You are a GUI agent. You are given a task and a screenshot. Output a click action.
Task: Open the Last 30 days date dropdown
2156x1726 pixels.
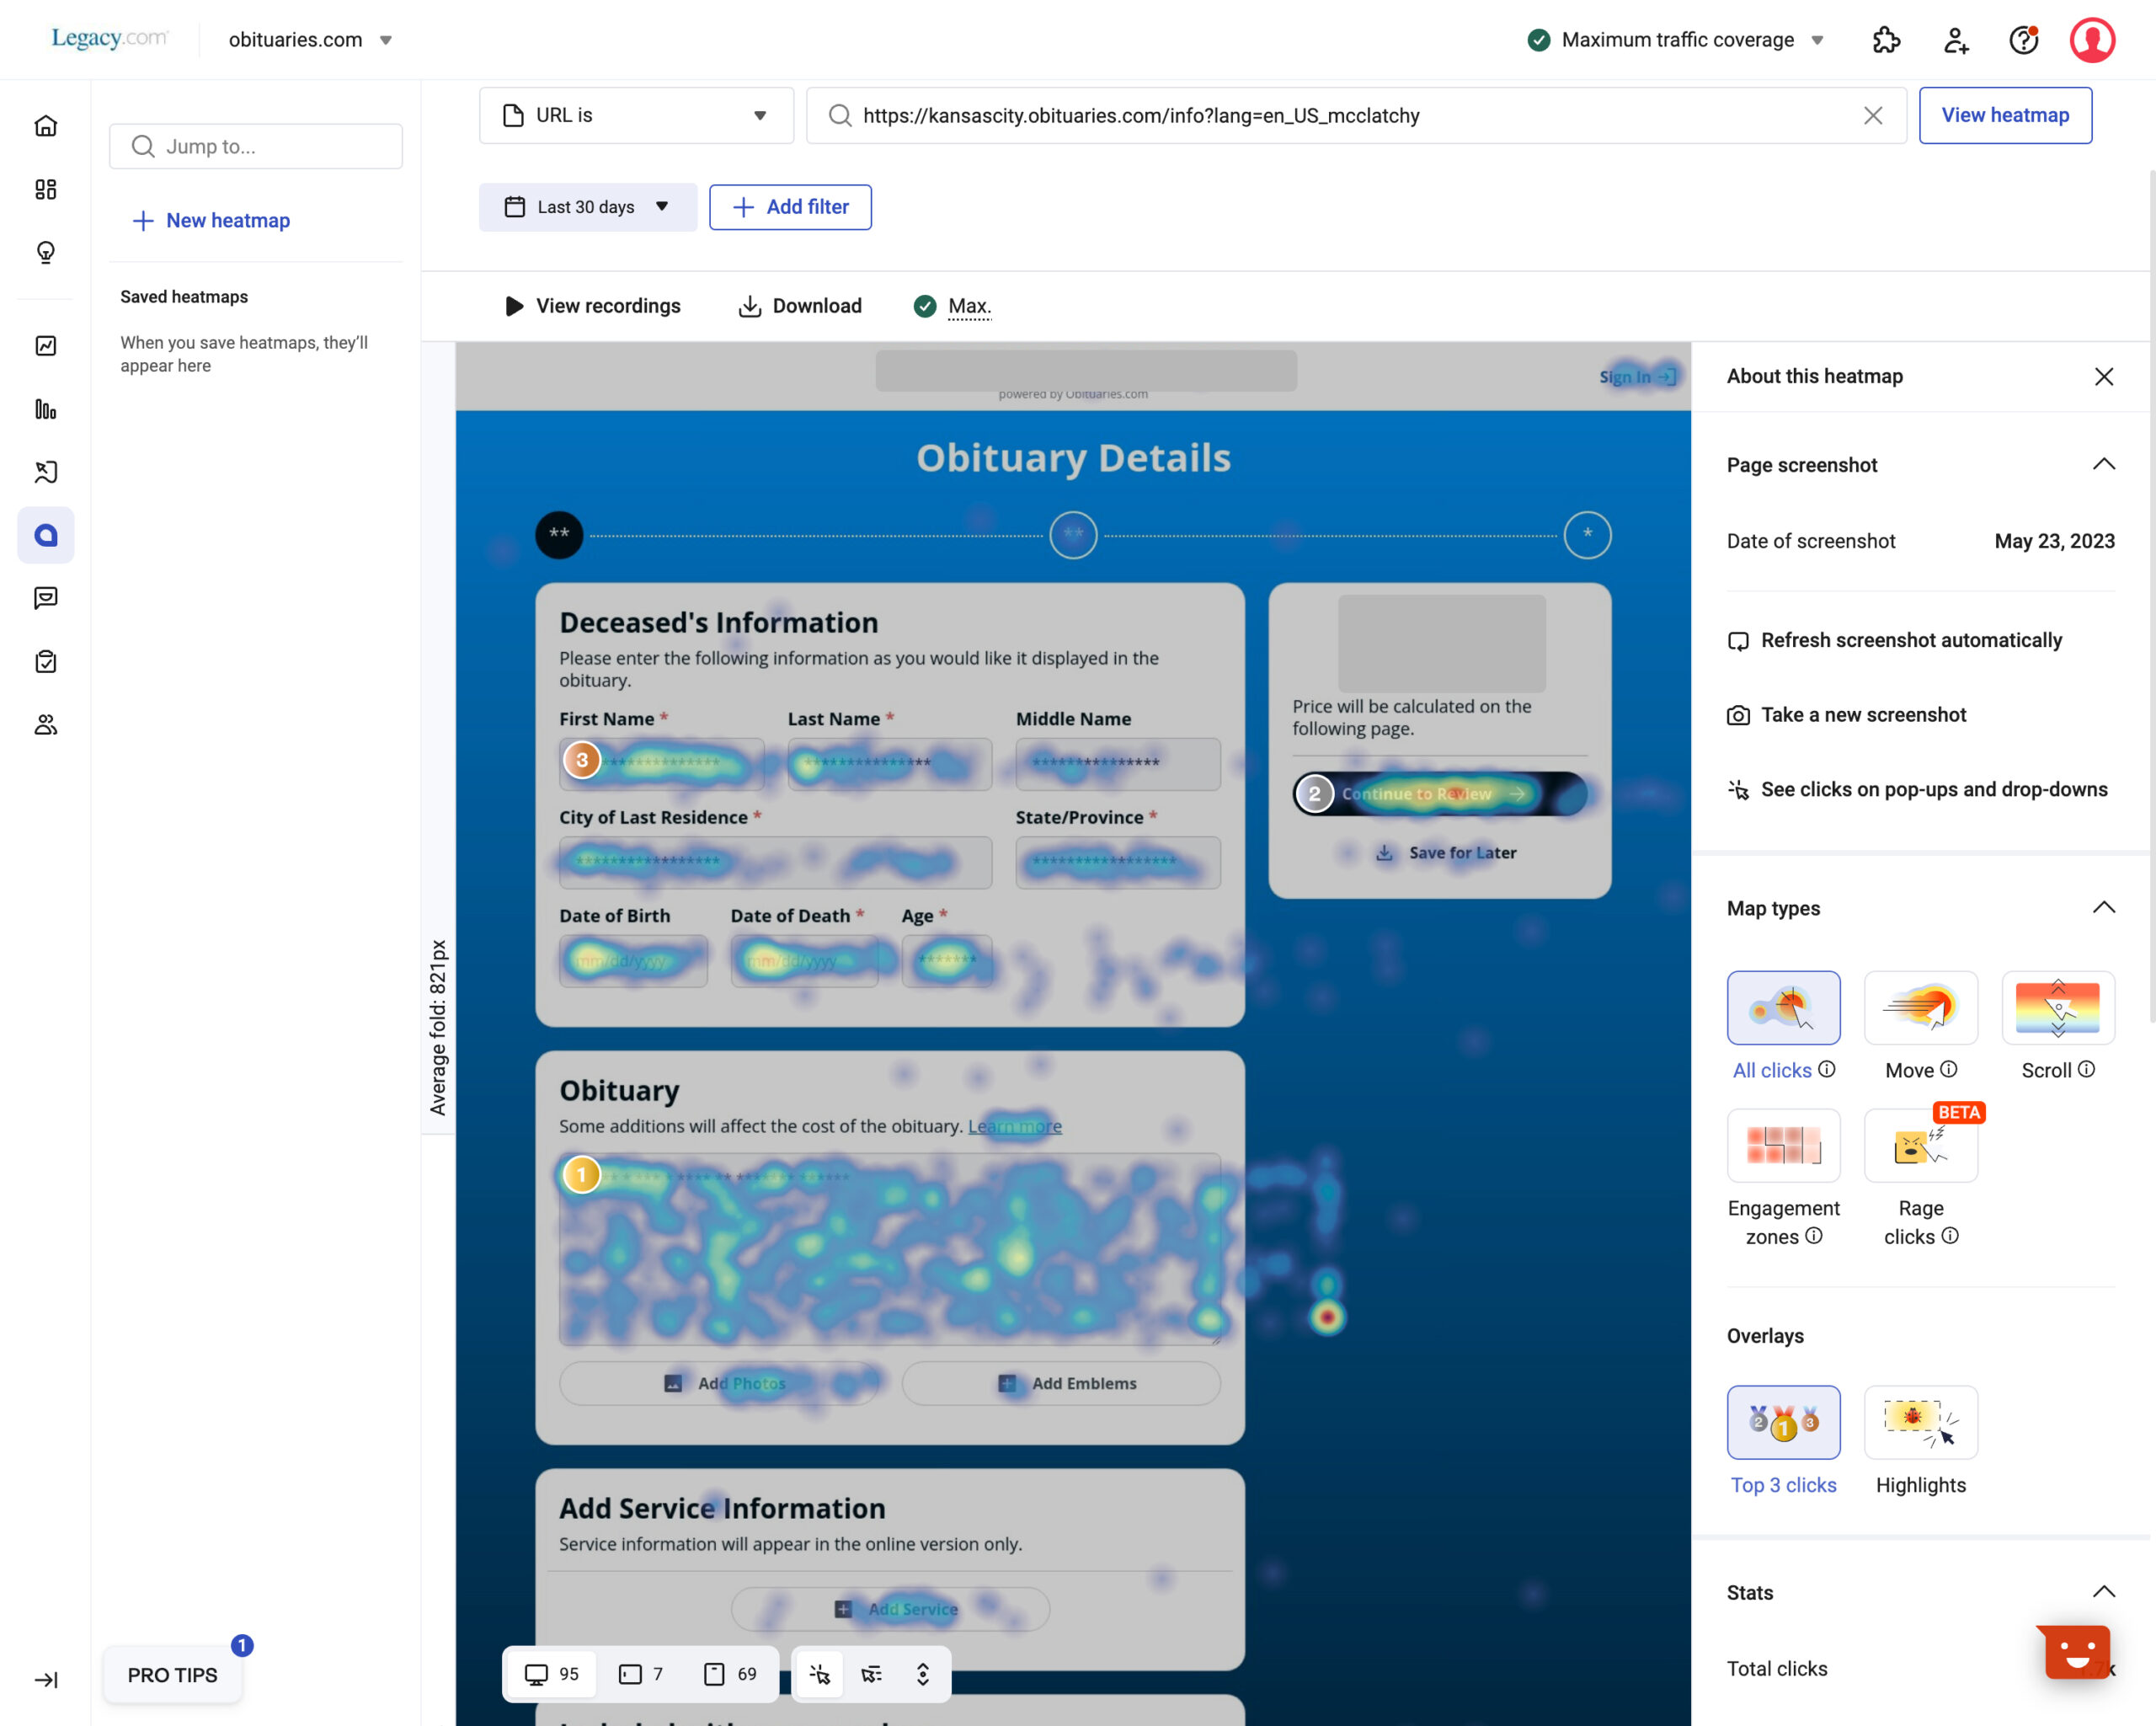coord(587,207)
